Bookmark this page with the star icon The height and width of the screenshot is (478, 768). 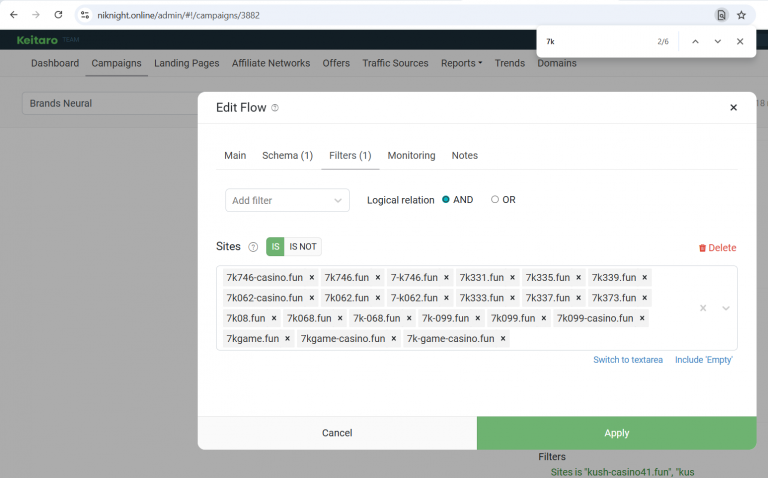tap(742, 15)
